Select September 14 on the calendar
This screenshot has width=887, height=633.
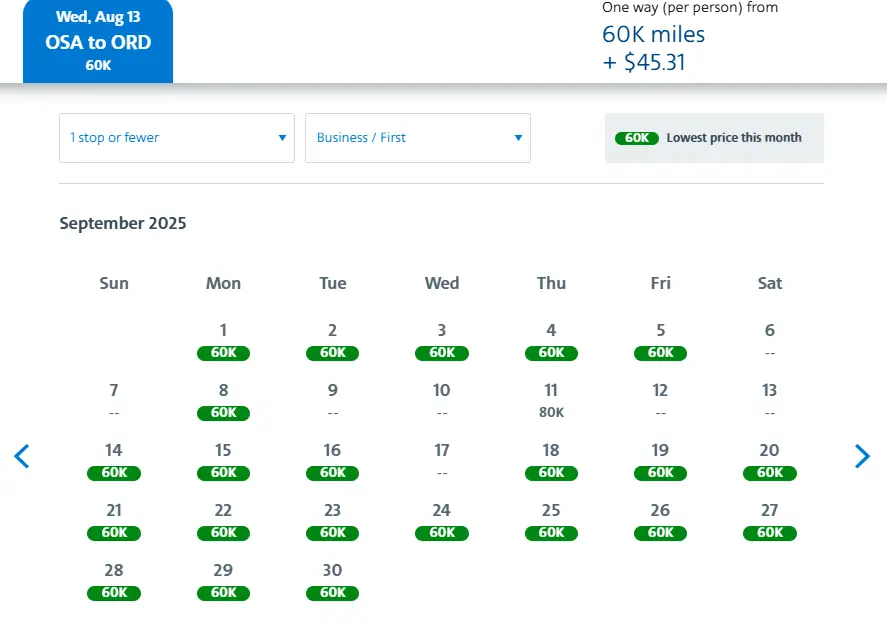point(114,461)
